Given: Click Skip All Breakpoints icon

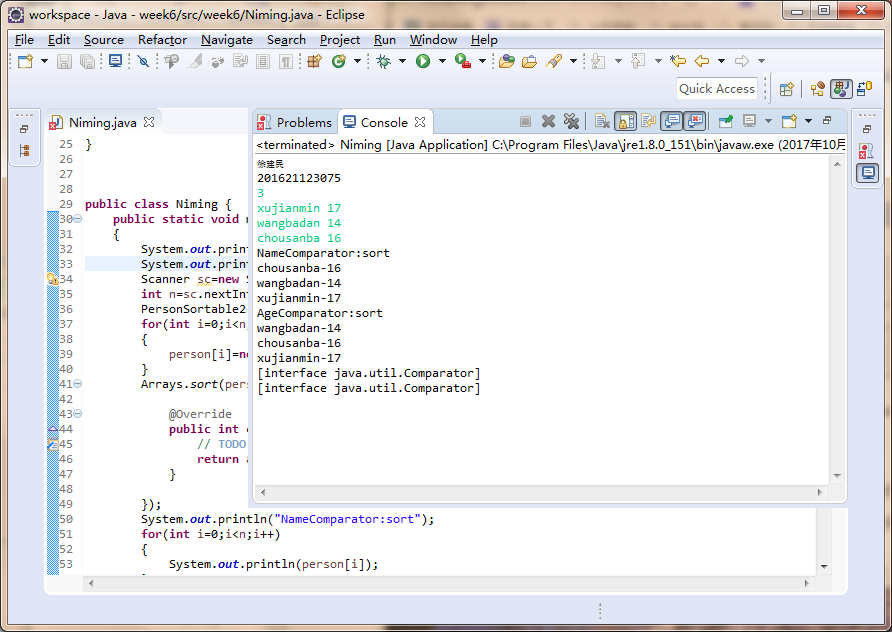Looking at the screenshot, I should click(x=143, y=61).
